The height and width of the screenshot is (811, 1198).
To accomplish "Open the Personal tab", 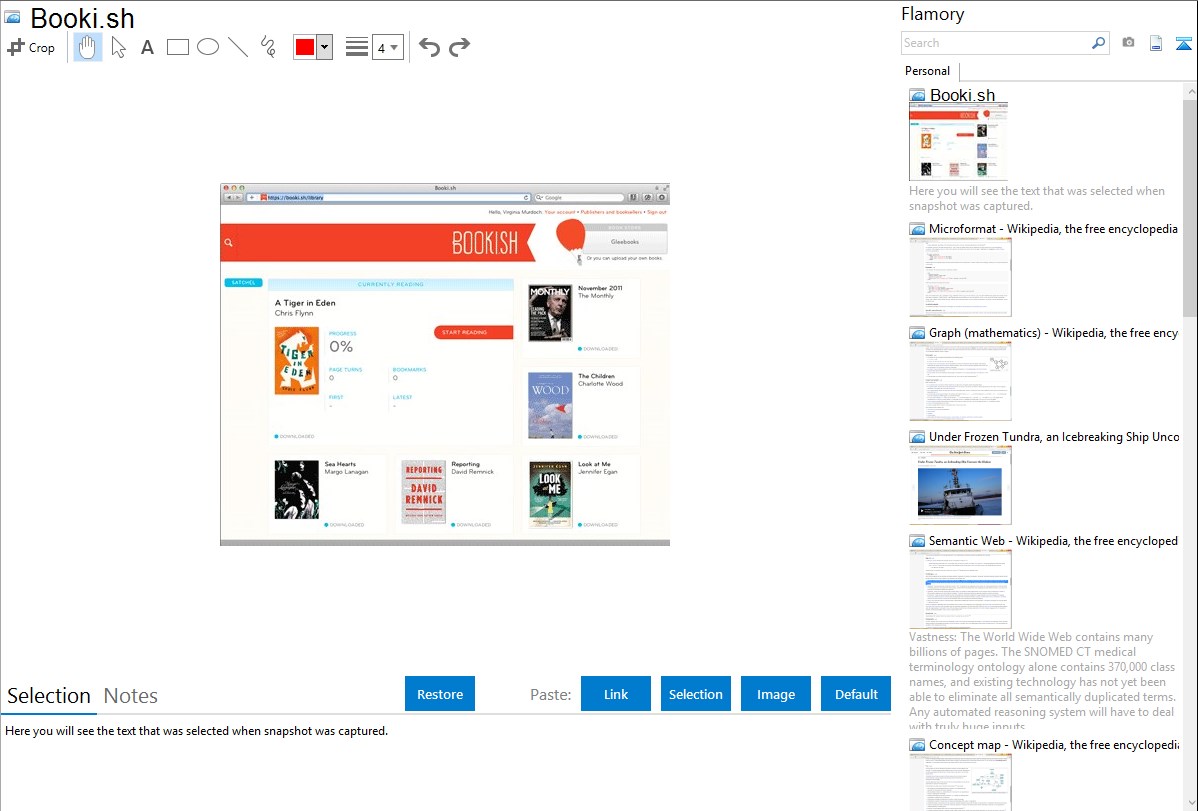I will (928, 71).
